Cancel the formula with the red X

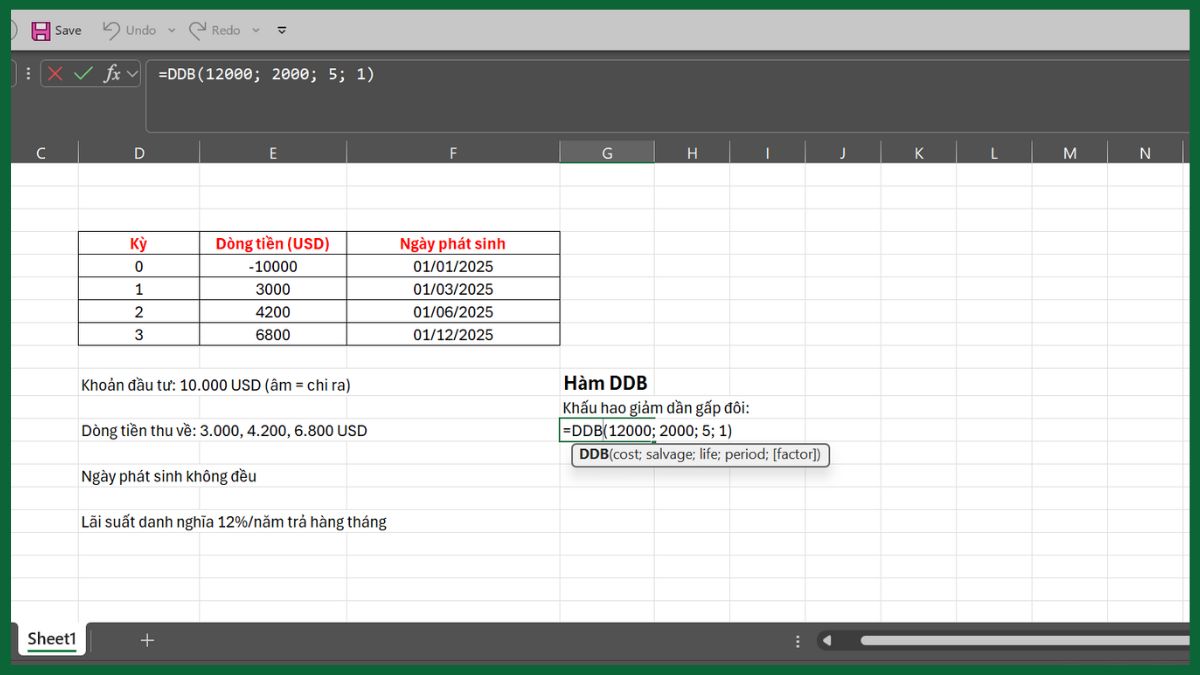click(57, 74)
